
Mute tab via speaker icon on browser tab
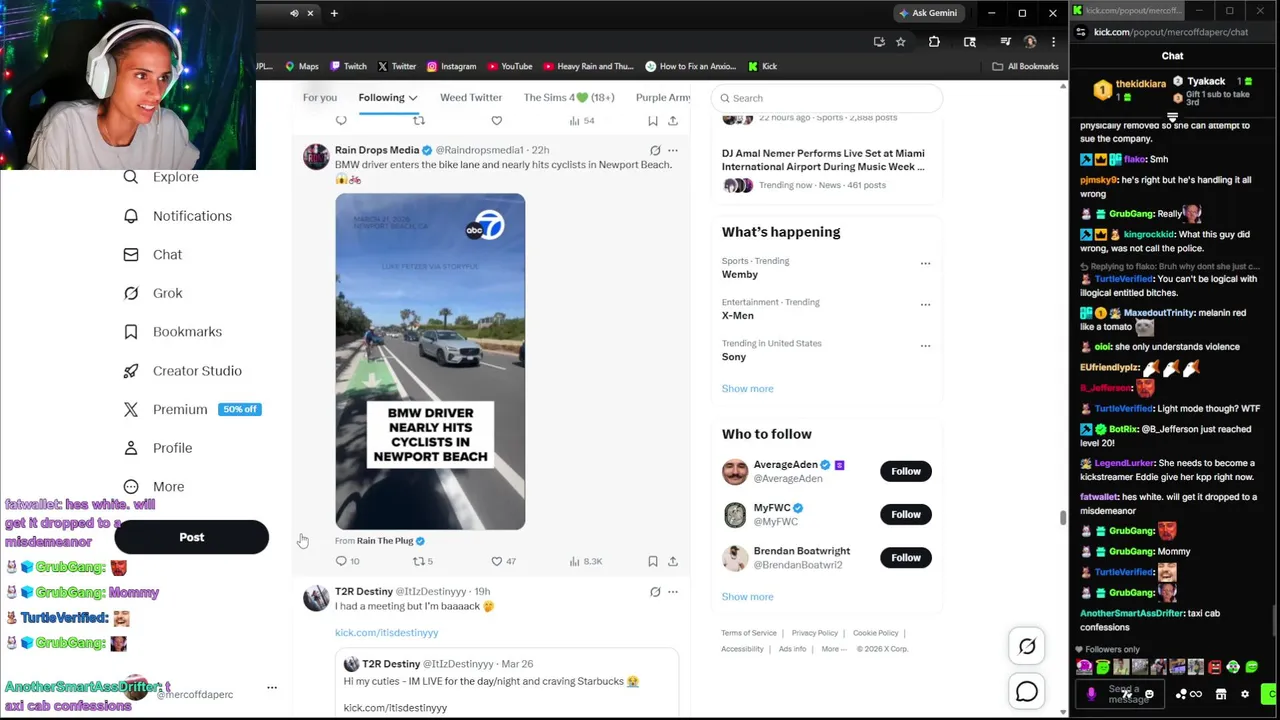(294, 13)
